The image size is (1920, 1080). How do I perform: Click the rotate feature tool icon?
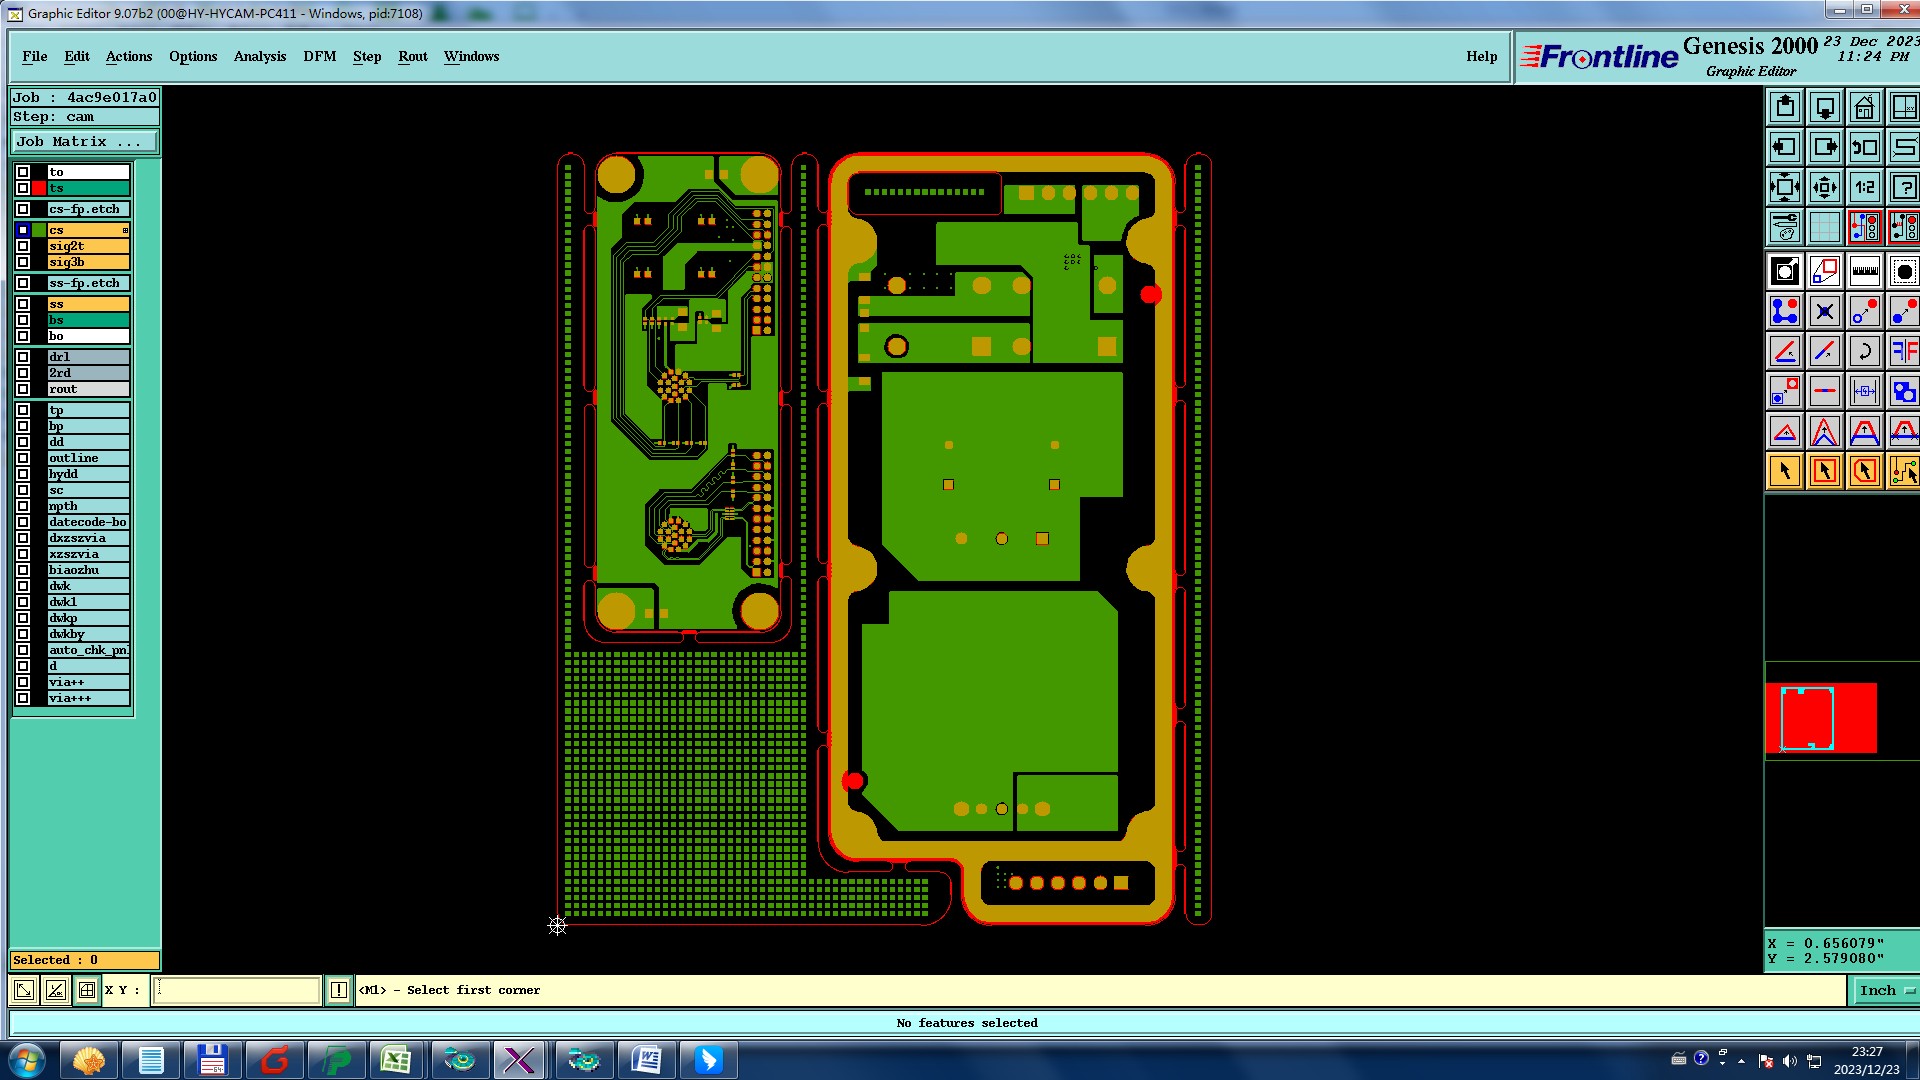coord(1864,351)
